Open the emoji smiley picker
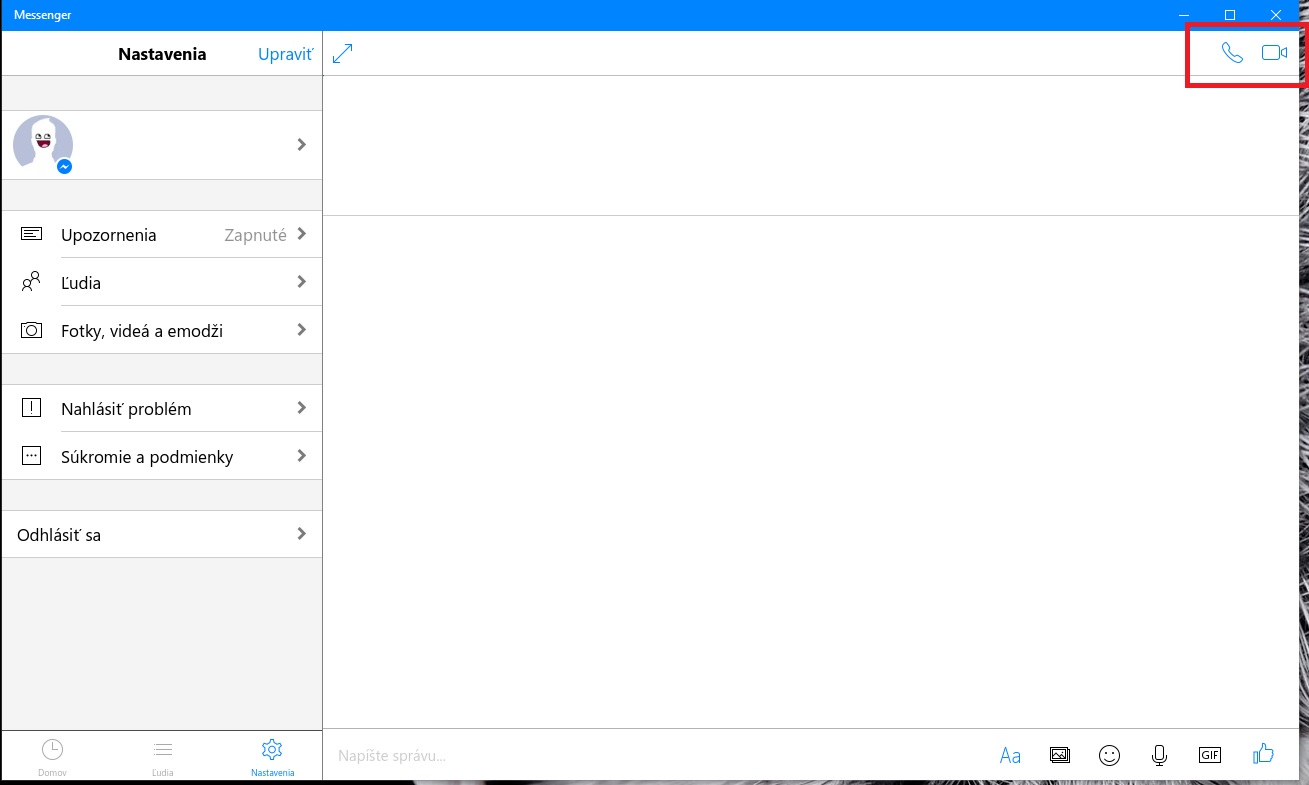This screenshot has height=785, width=1309. (x=1109, y=755)
